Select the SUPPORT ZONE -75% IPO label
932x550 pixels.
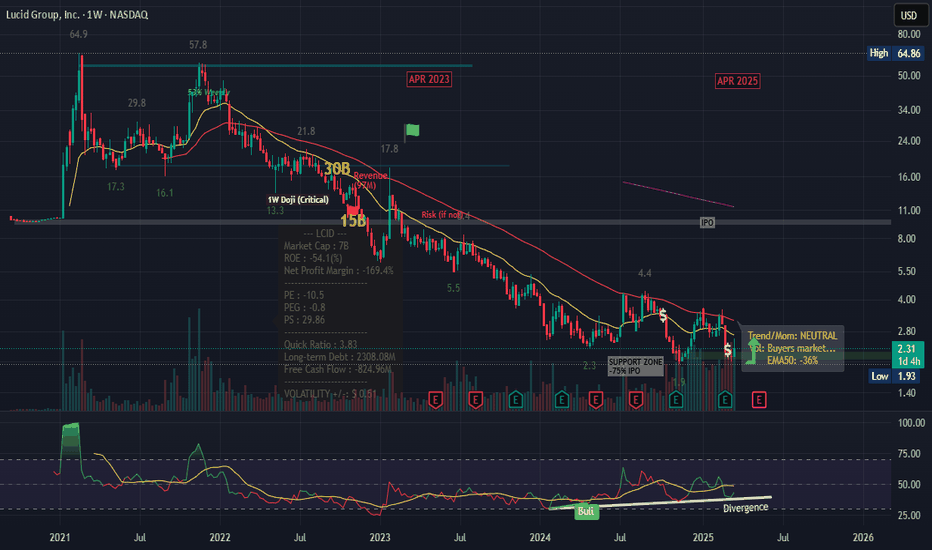click(635, 366)
